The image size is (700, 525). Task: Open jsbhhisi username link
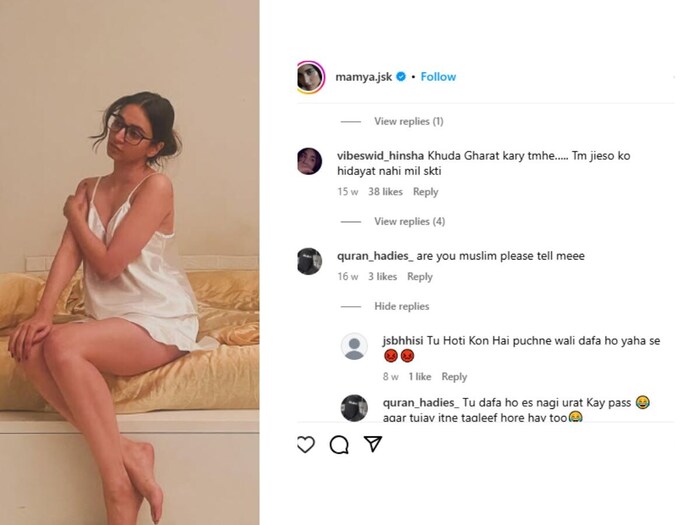click(x=405, y=341)
